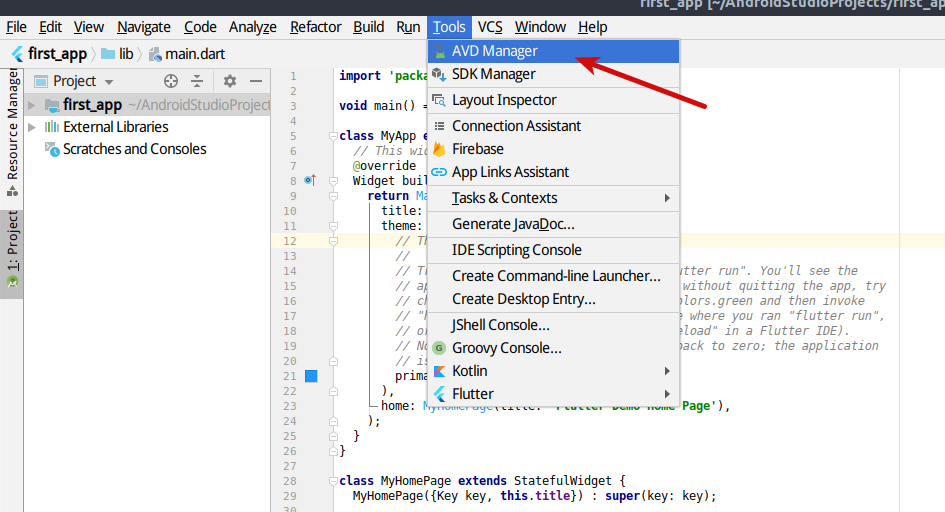The height and width of the screenshot is (512, 945).
Task: Open Project panel gear settings
Action: [230, 81]
